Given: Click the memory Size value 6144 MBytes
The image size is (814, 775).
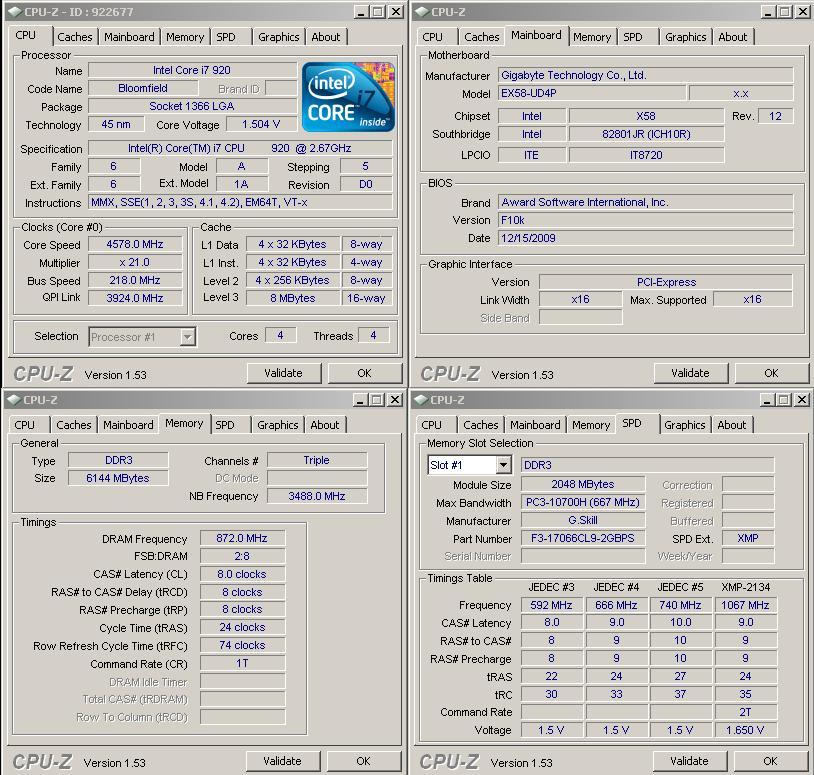Looking at the screenshot, I should [118, 478].
